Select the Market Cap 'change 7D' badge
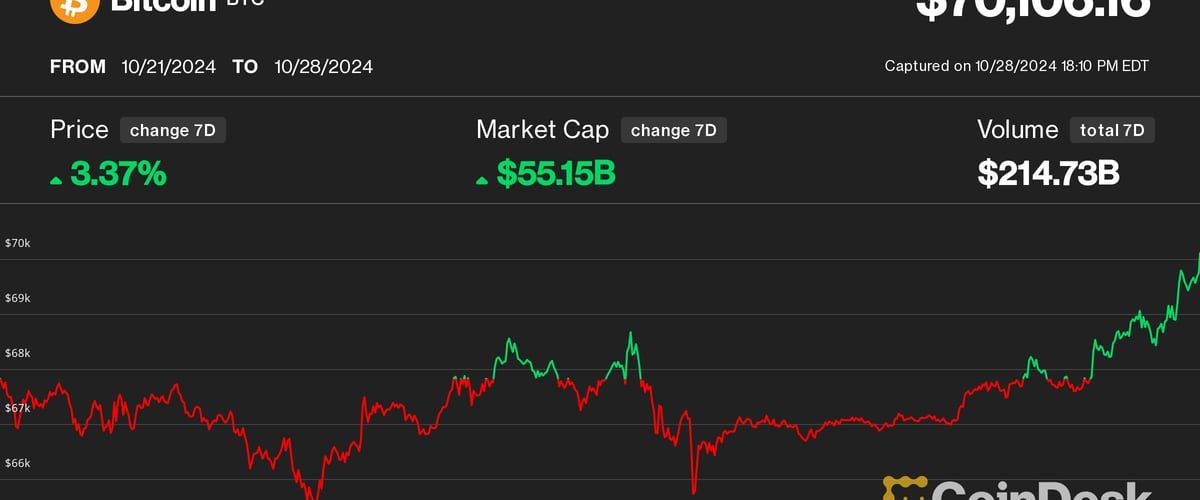This screenshot has height=500, width=1200. [673, 130]
